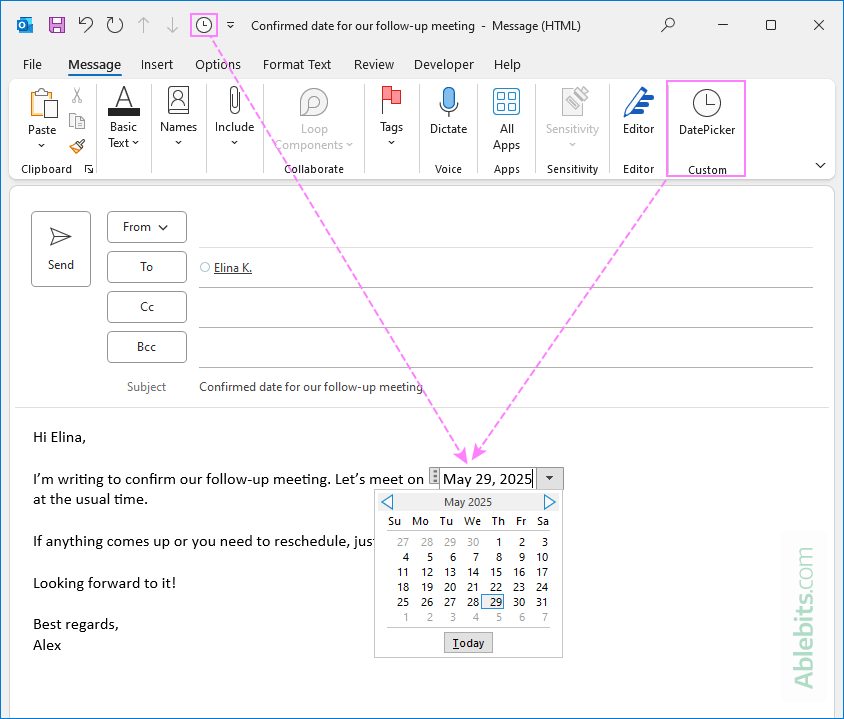Pick day 20 in the calendar
844x719 pixels.
tap(449, 587)
